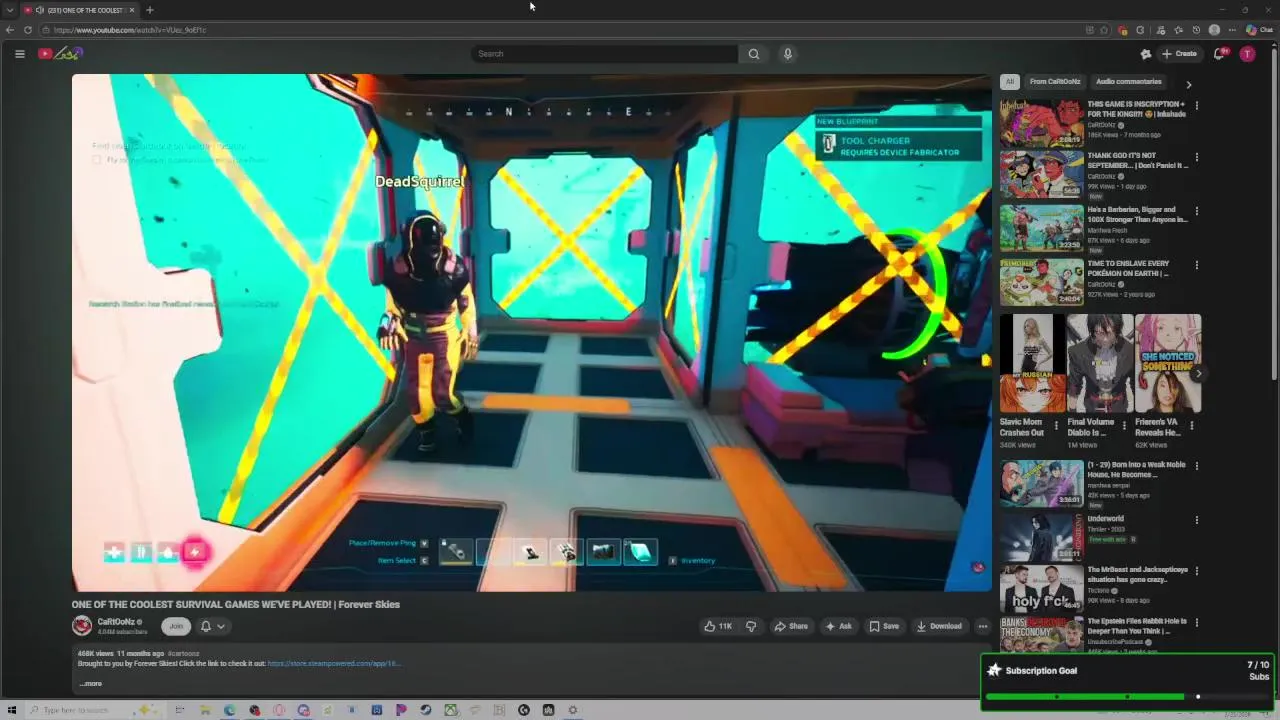Open the YouTube notifications bell in header

point(1219,54)
